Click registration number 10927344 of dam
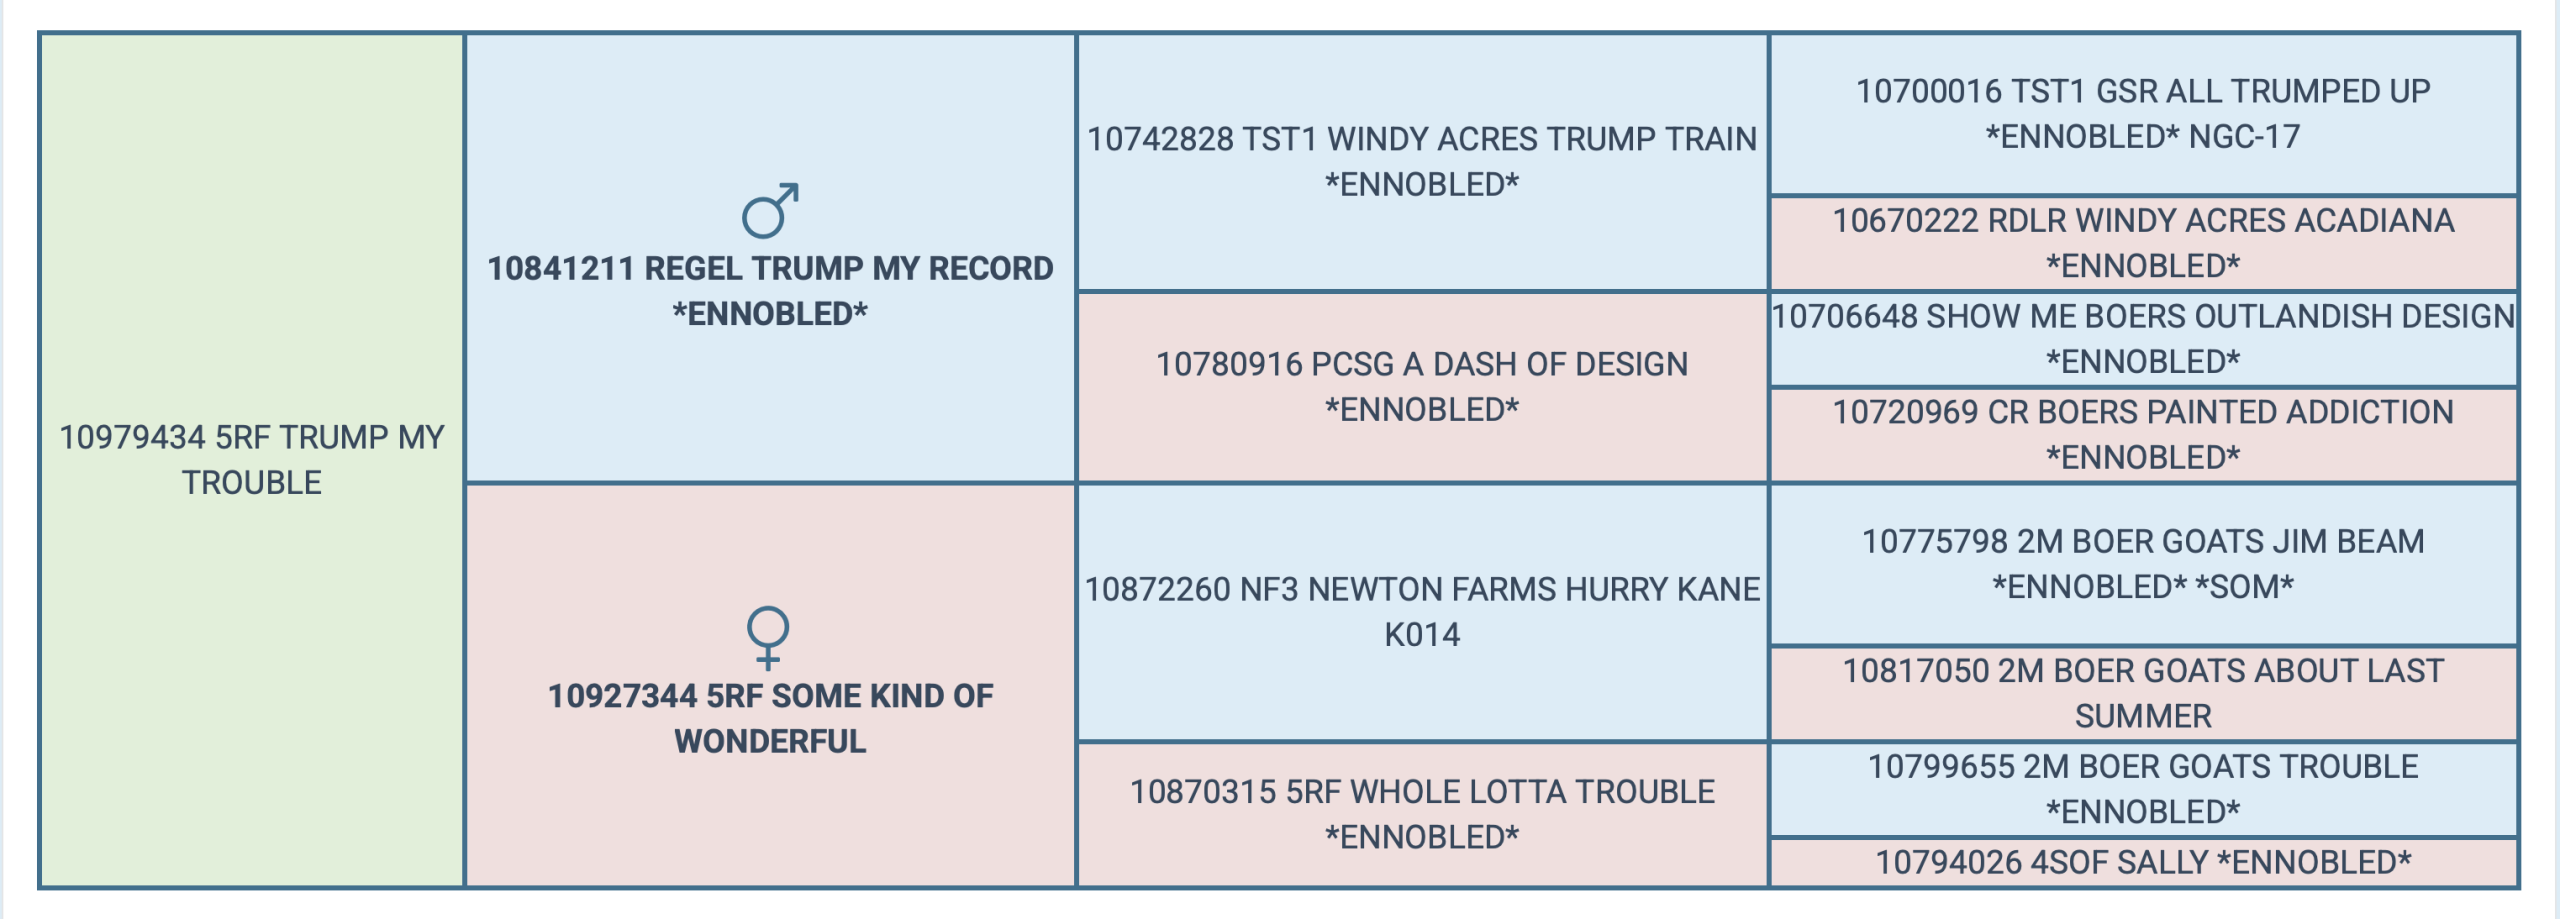2560x919 pixels. click(621, 696)
